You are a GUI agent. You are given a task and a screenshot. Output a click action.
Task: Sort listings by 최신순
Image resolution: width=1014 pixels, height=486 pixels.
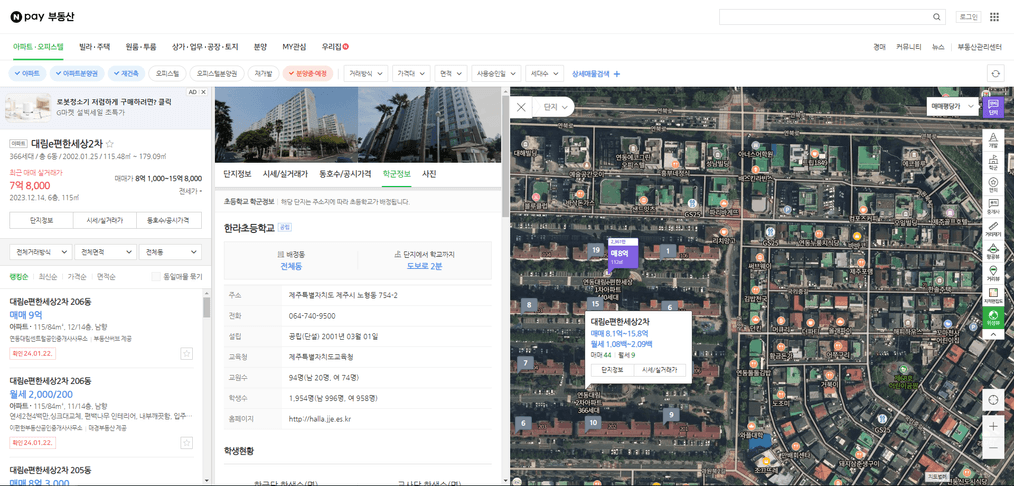[47, 277]
